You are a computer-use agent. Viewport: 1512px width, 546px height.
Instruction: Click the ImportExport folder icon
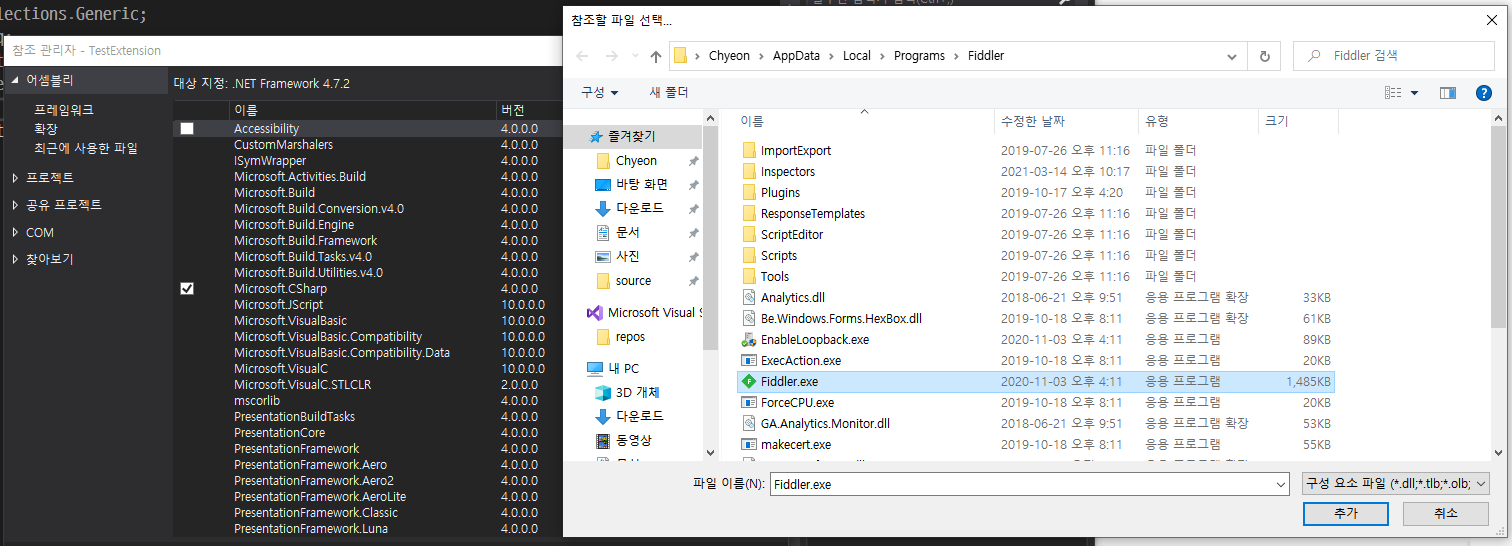pos(749,150)
